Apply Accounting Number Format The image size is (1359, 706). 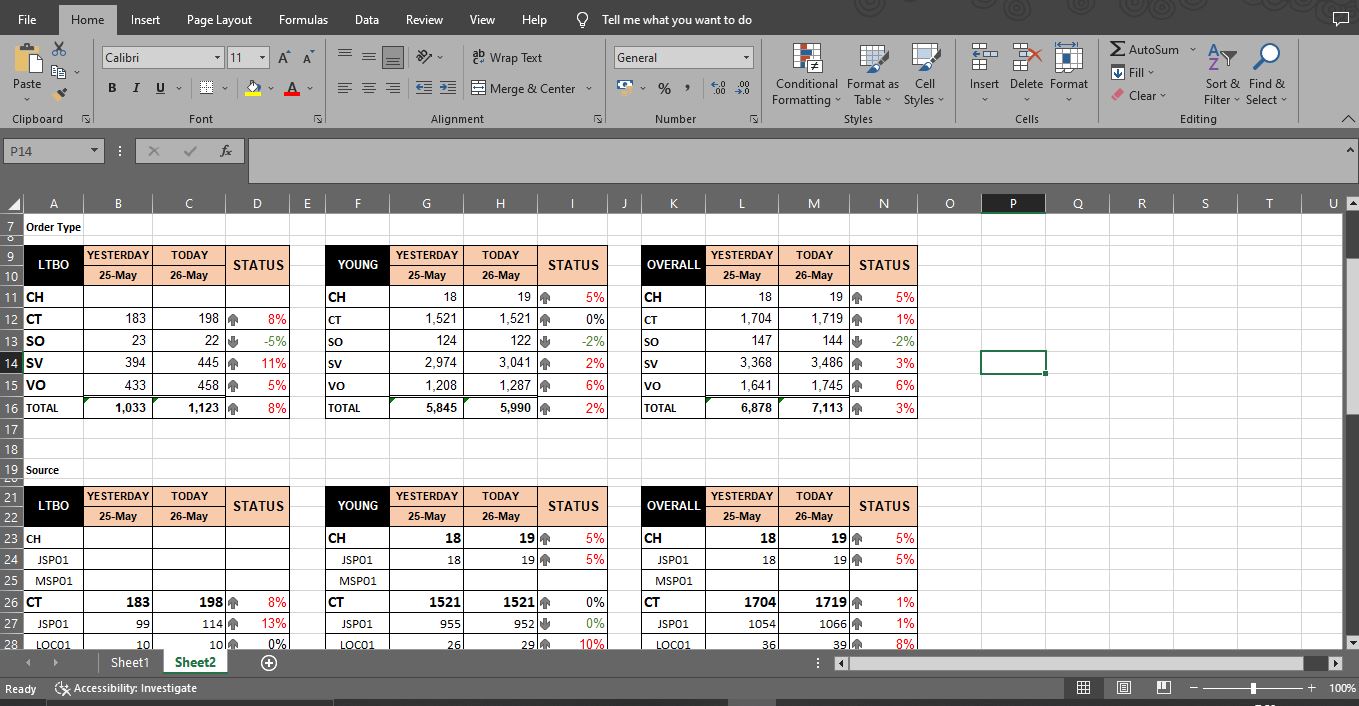pyautogui.click(x=626, y=88)
